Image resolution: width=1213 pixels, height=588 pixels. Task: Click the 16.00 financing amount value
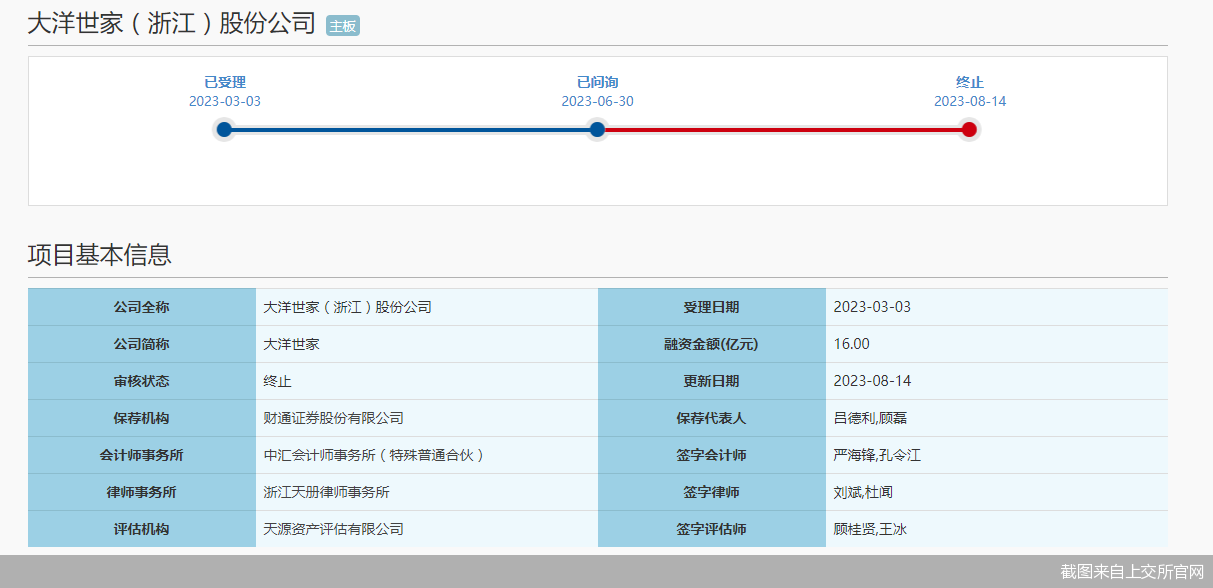851,344
